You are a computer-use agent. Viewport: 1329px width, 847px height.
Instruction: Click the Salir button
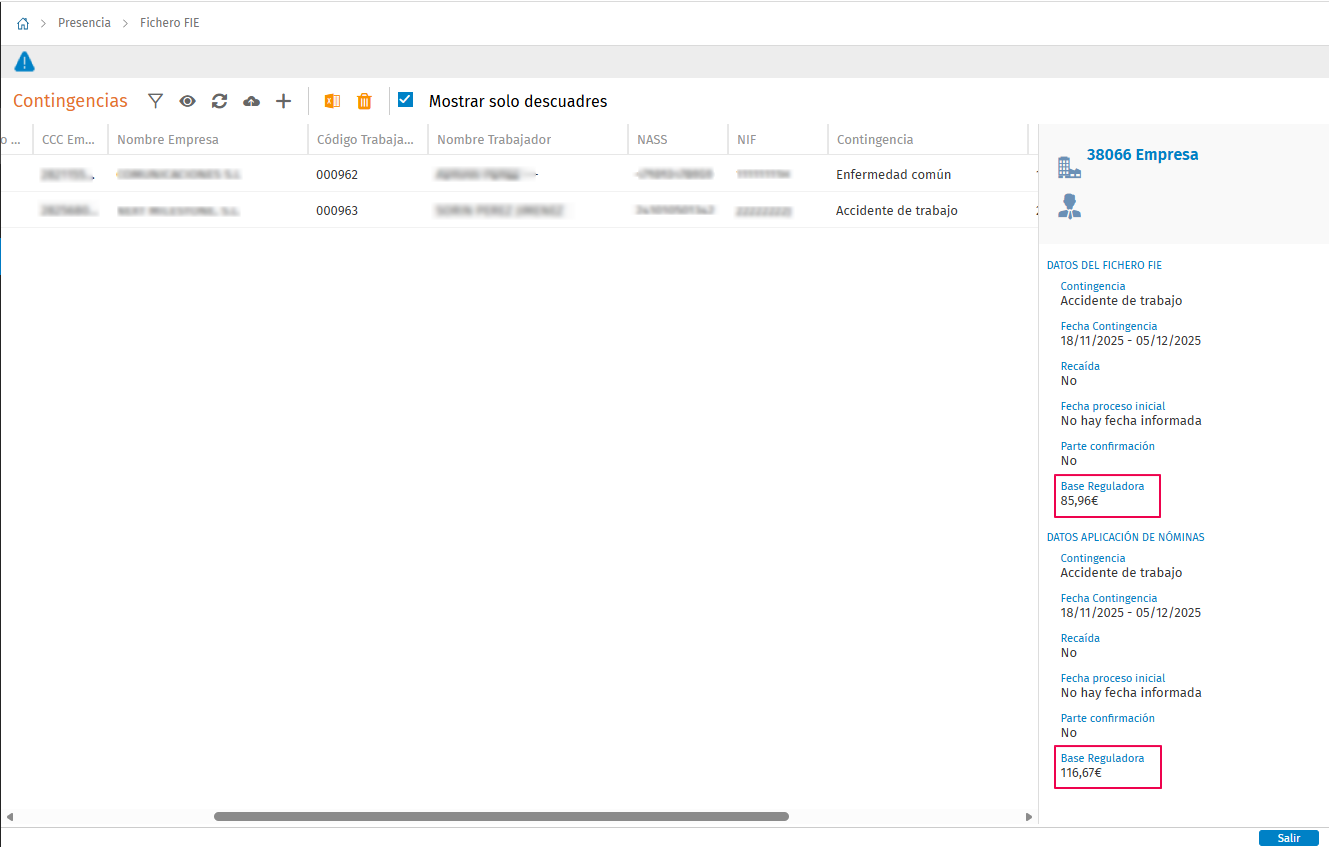pyautogui.click(x=1289, y=838)
